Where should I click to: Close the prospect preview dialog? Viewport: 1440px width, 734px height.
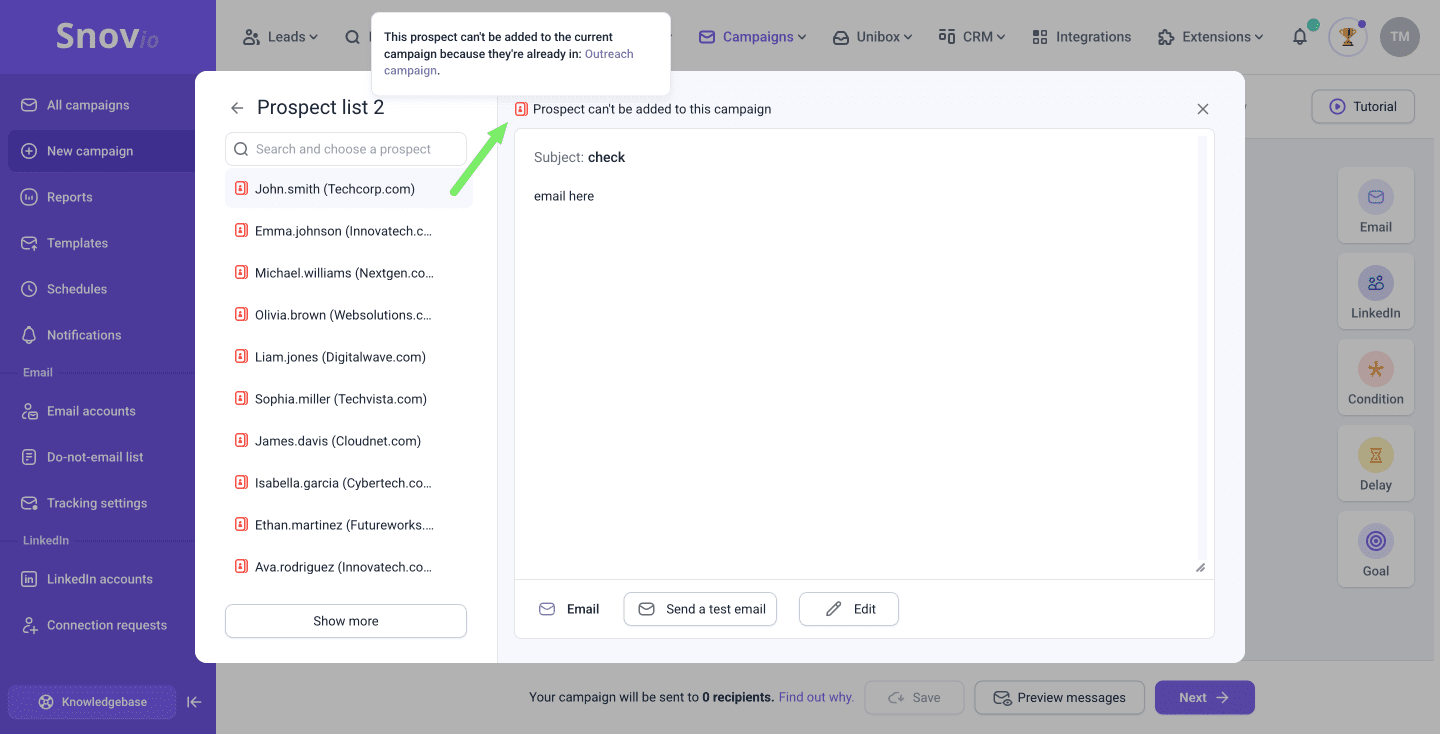[1203, 109]
